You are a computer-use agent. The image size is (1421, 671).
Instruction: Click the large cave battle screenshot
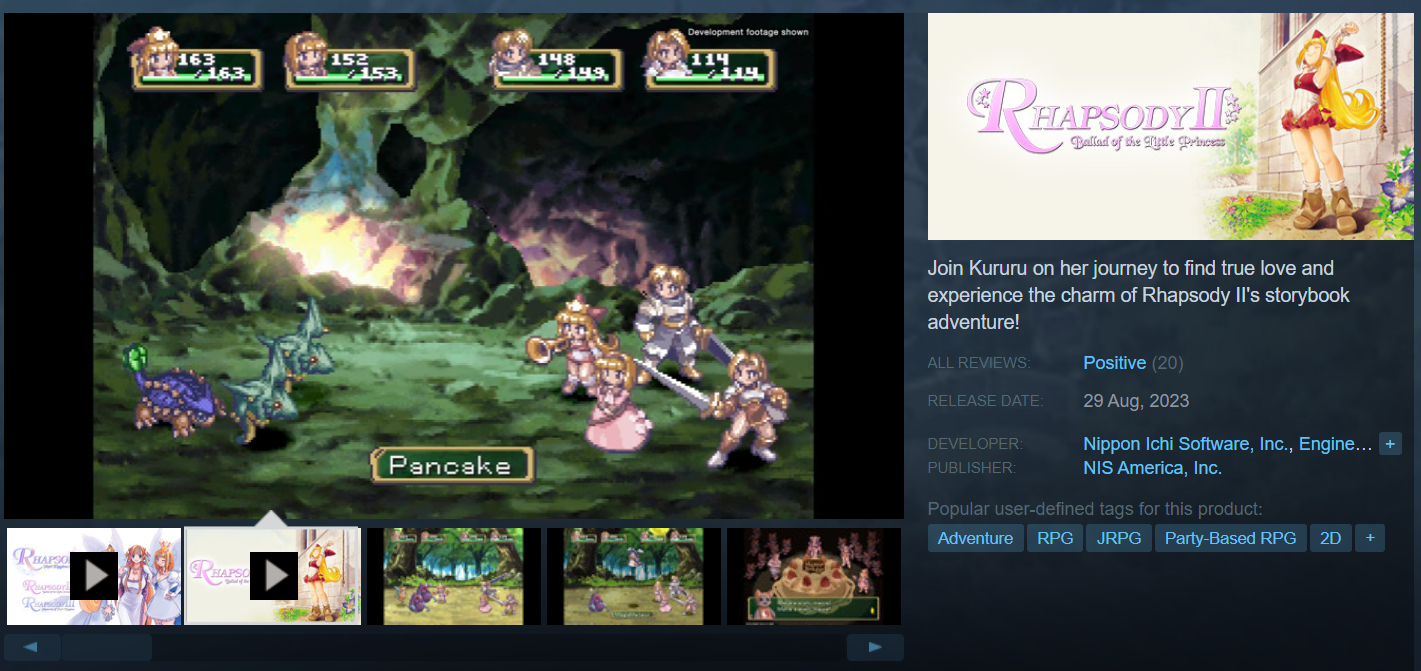(x=453, y=265)
